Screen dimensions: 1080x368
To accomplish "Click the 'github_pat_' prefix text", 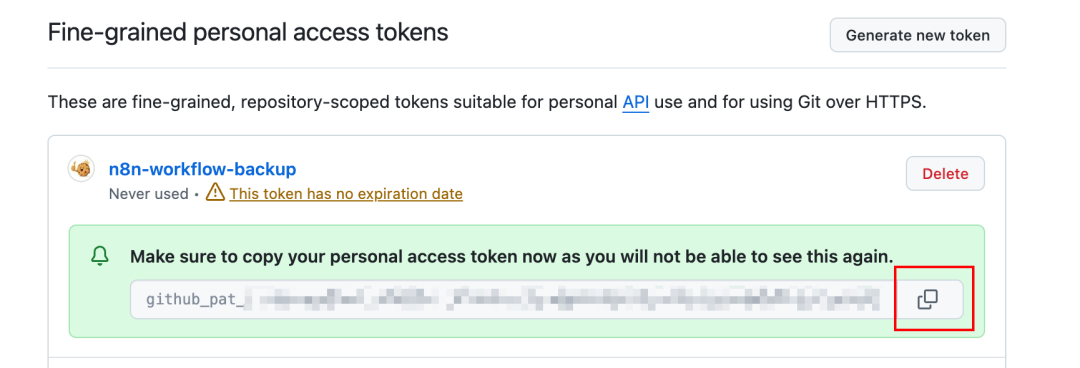I will tap(195, 300).
